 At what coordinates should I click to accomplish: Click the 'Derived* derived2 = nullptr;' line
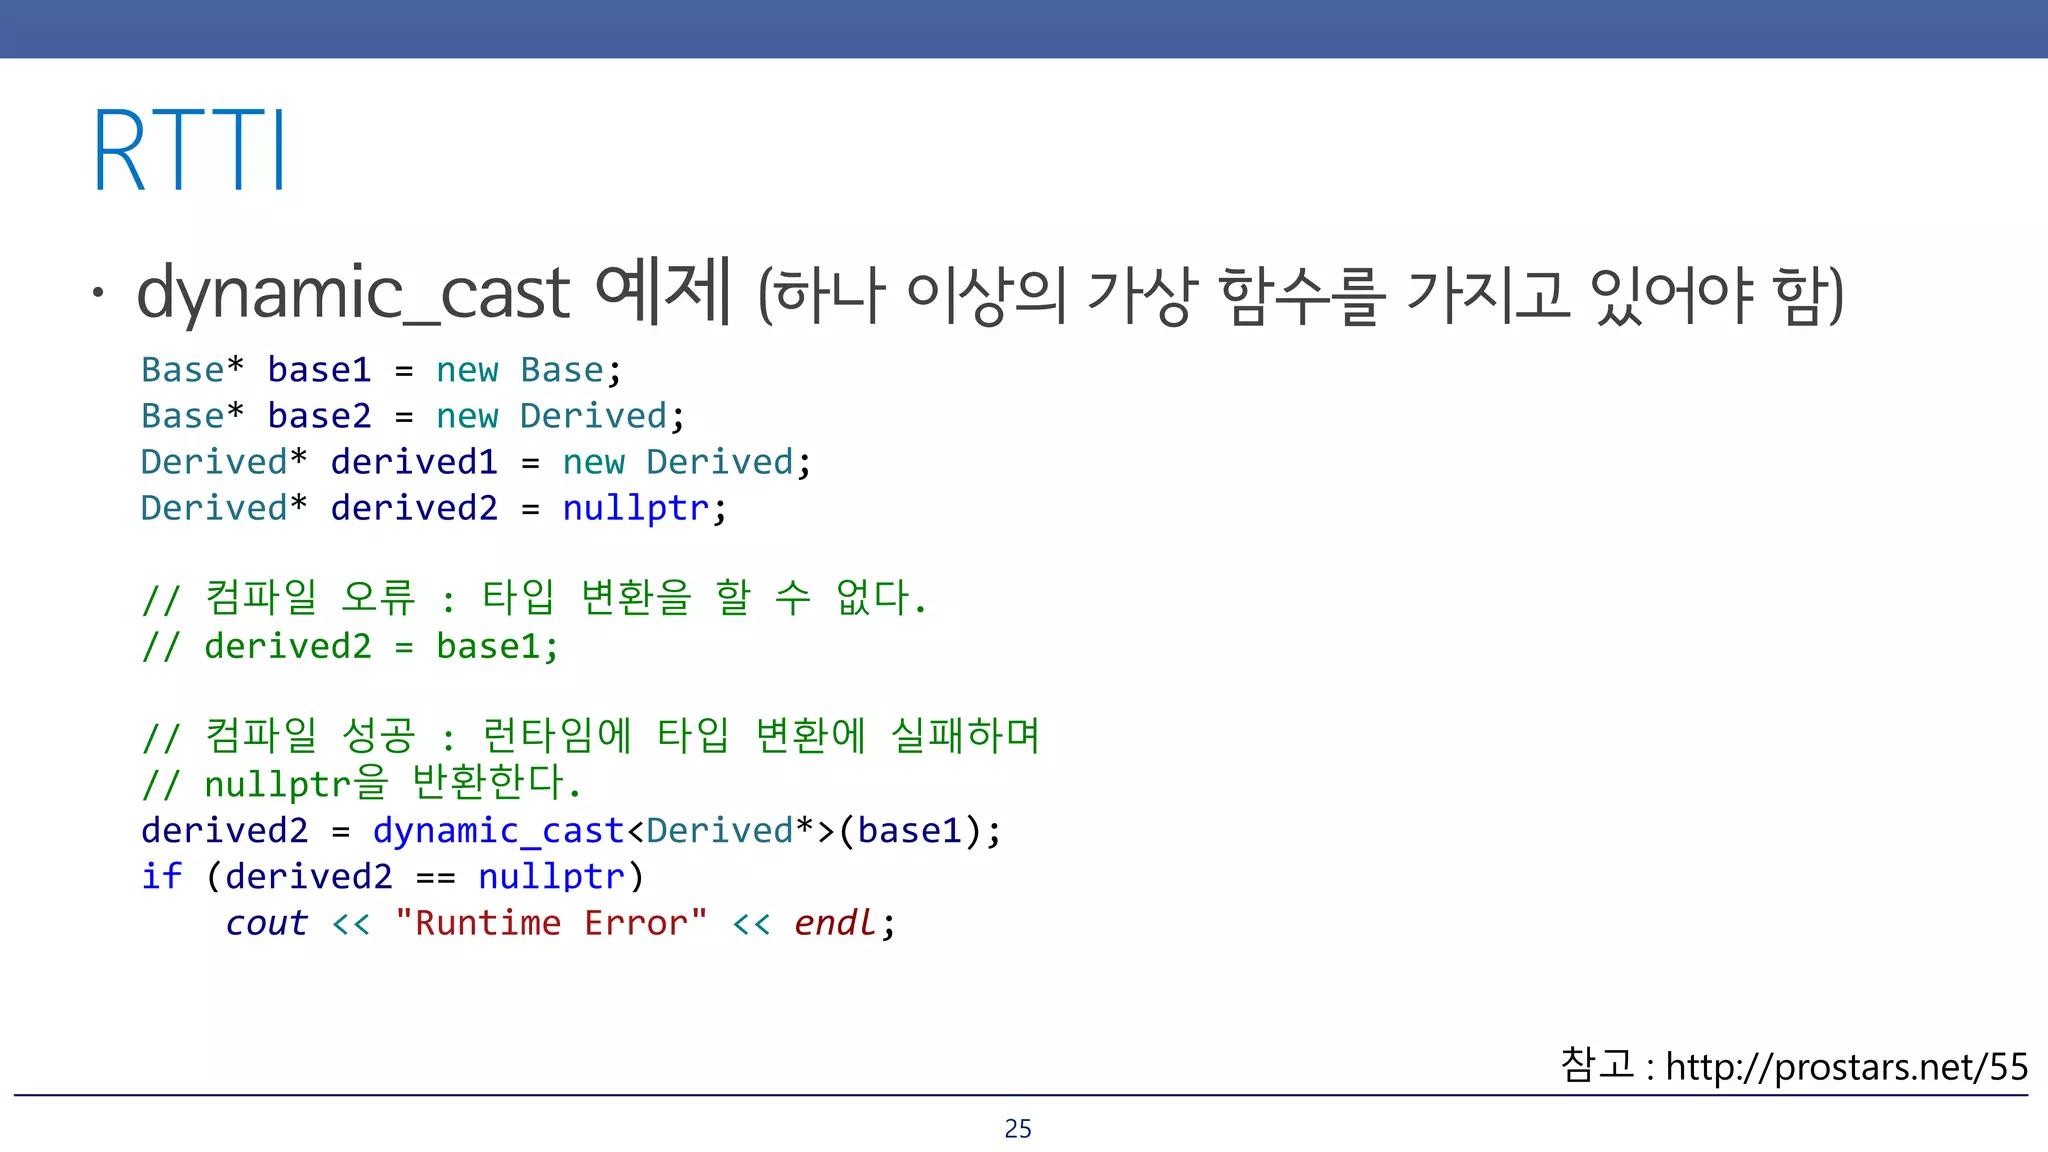pyautogui.click(x=433, y=509)
